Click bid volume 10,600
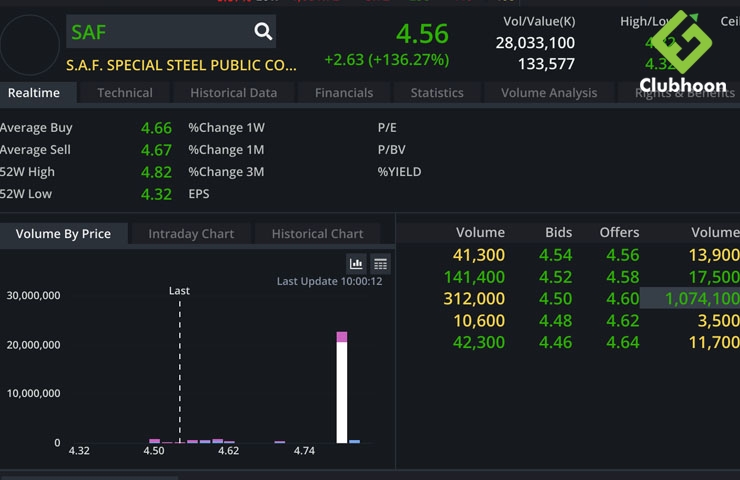 (x=479, y=321)
